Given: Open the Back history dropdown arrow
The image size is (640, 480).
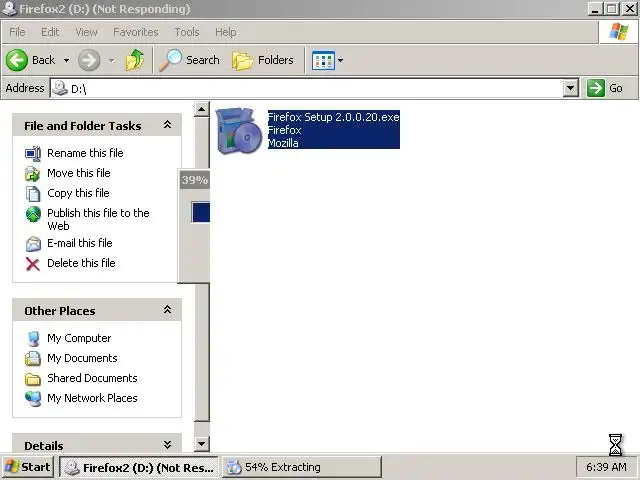Looking at the screenshot, I should coord(66,60).
